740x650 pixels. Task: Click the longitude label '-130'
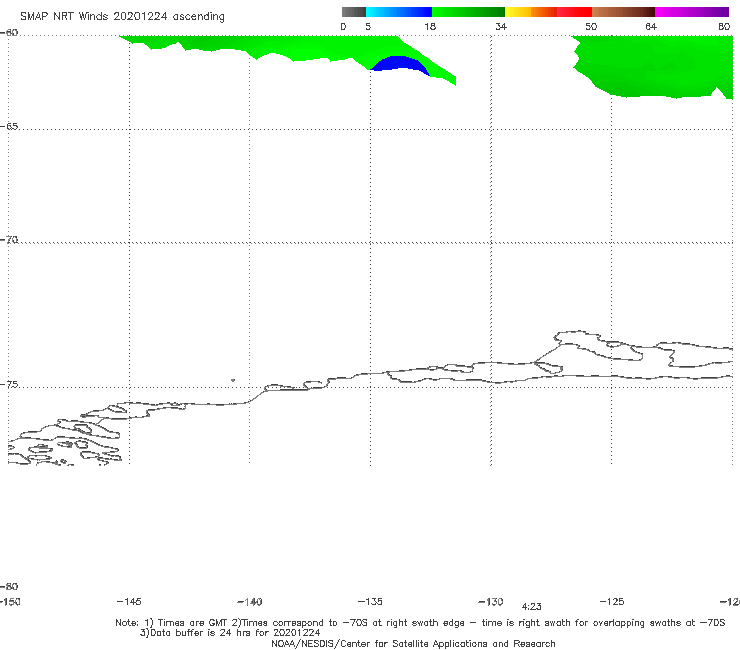point(491,602)
